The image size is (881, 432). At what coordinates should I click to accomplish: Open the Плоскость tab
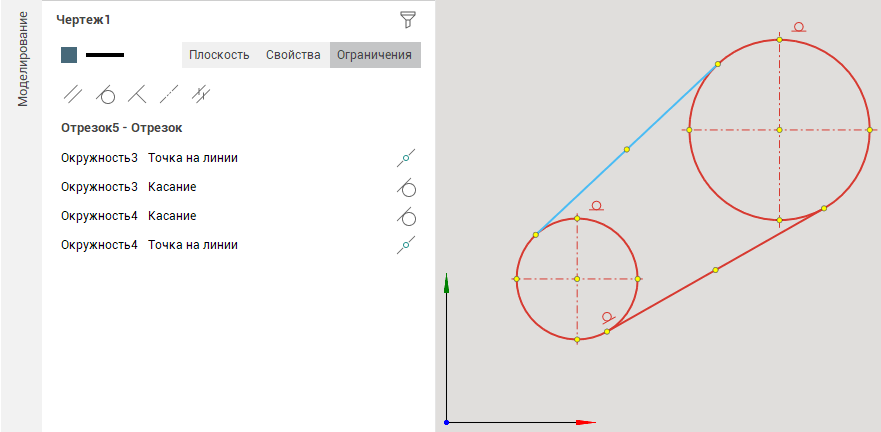coord(219,55)
